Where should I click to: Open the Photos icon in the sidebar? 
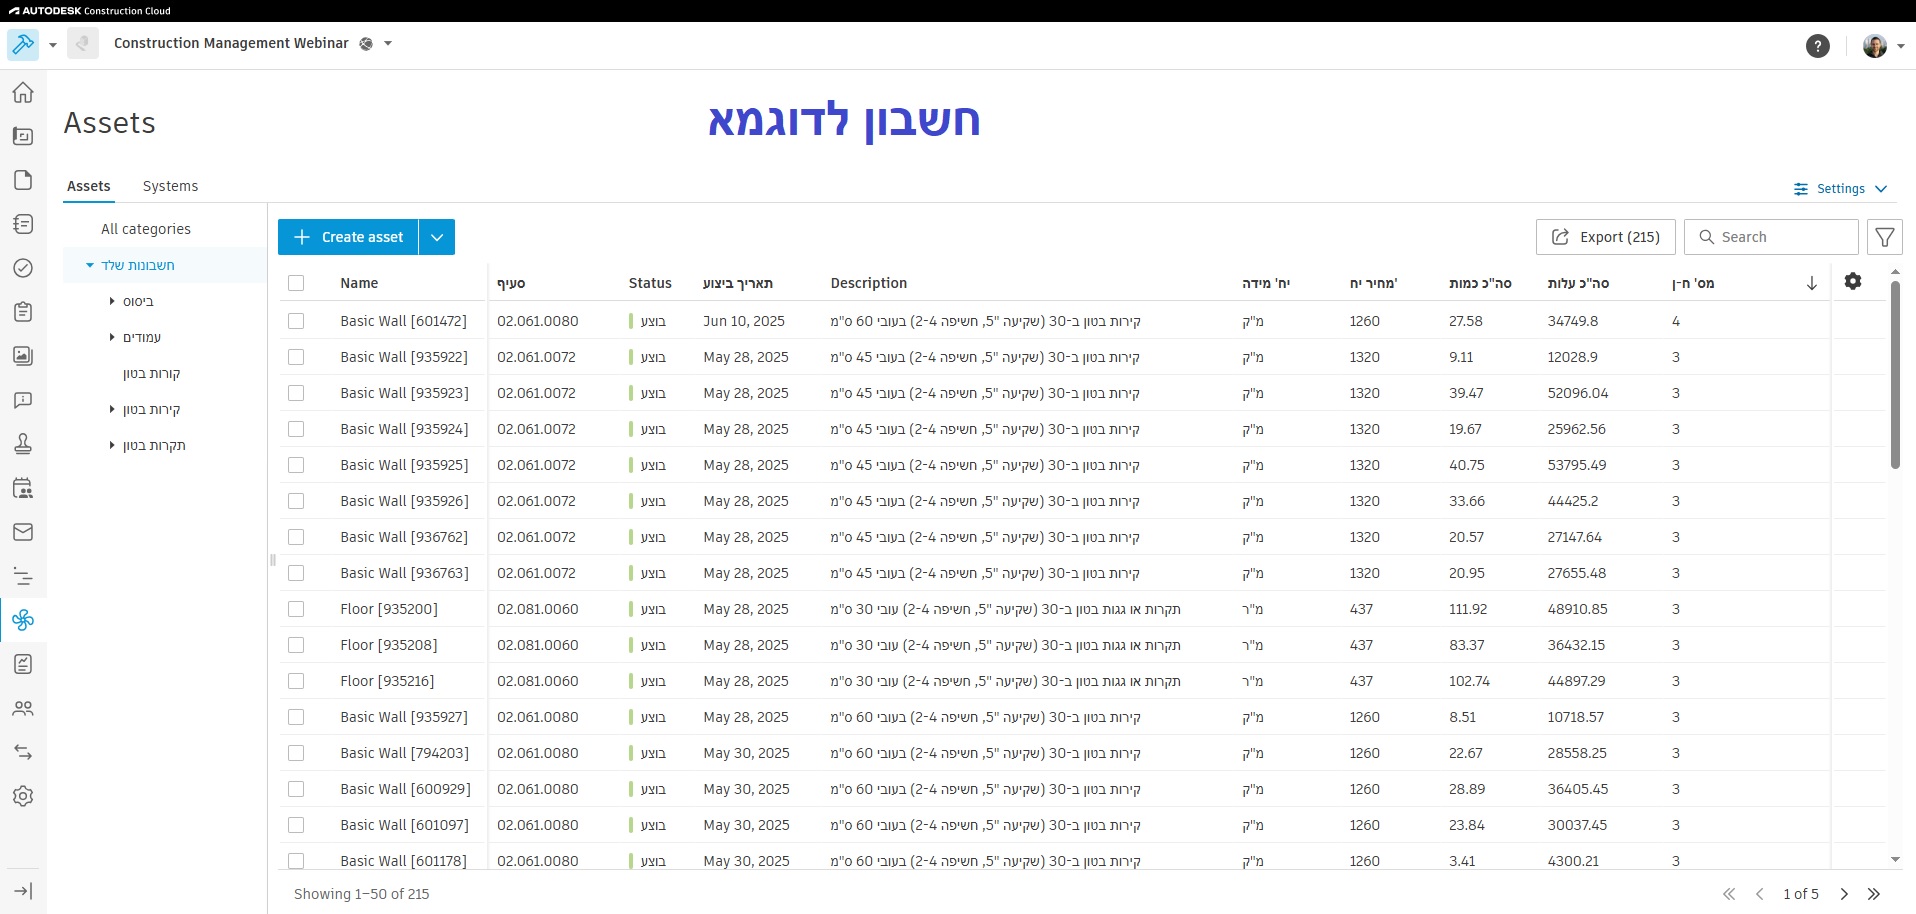pos(23,356)
